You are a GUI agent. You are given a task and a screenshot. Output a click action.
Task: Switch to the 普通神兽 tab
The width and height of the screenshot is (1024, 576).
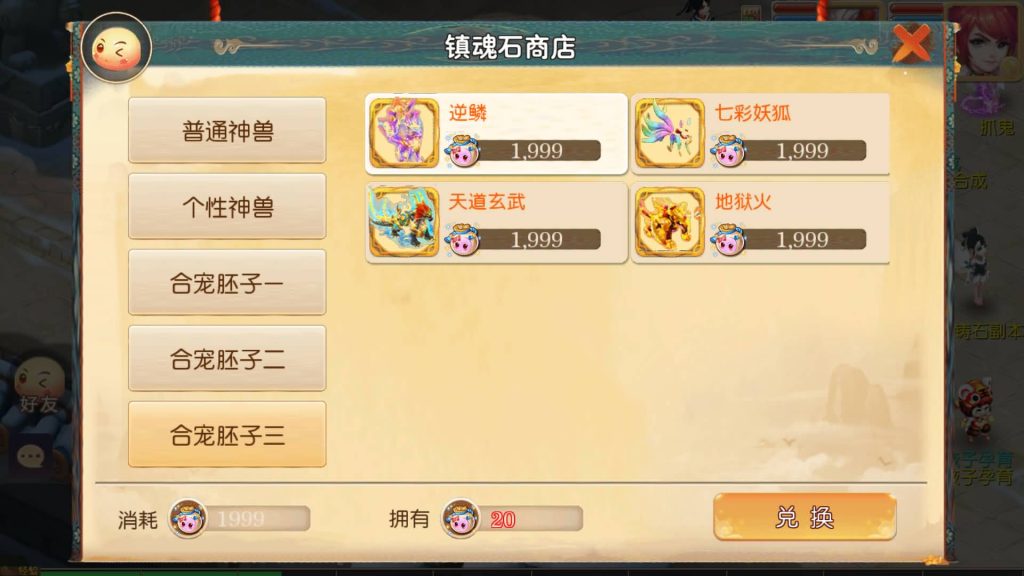pyautogui.click(x=227, y=131)
